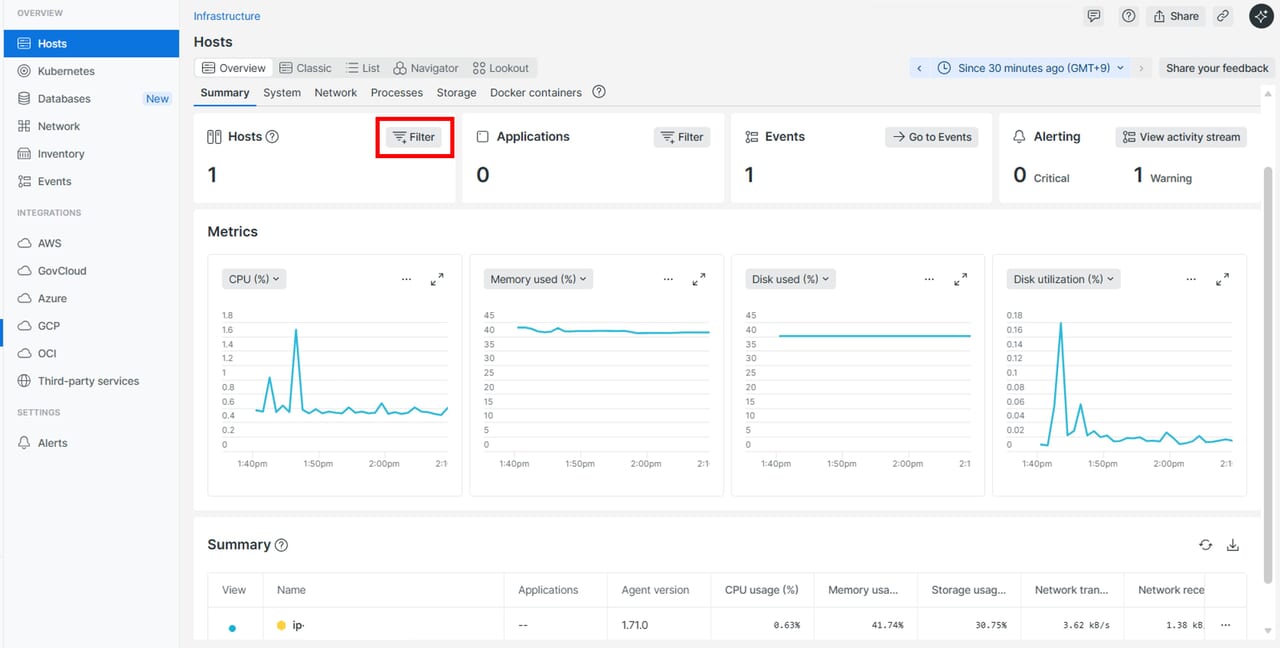Viewport: 1280px width, 648px height.
Task: Open the Hosts info tooltip icon
Action: click(272, 137)
